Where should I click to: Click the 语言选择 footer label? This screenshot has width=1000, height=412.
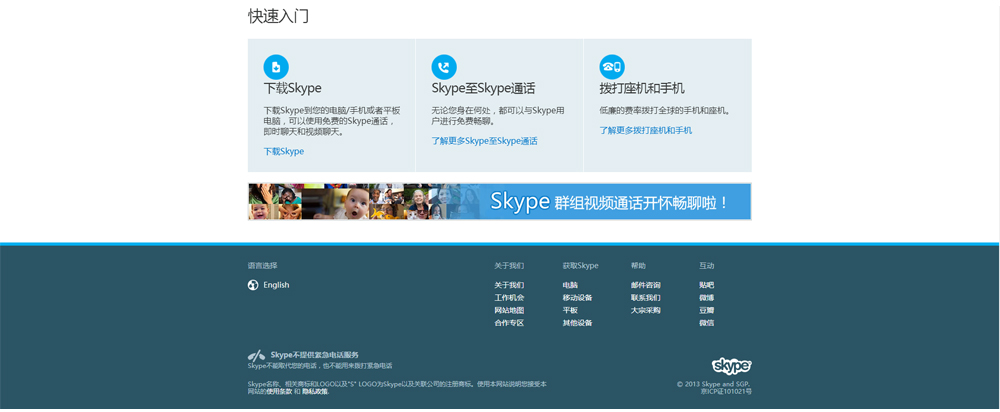click(262, 266)
